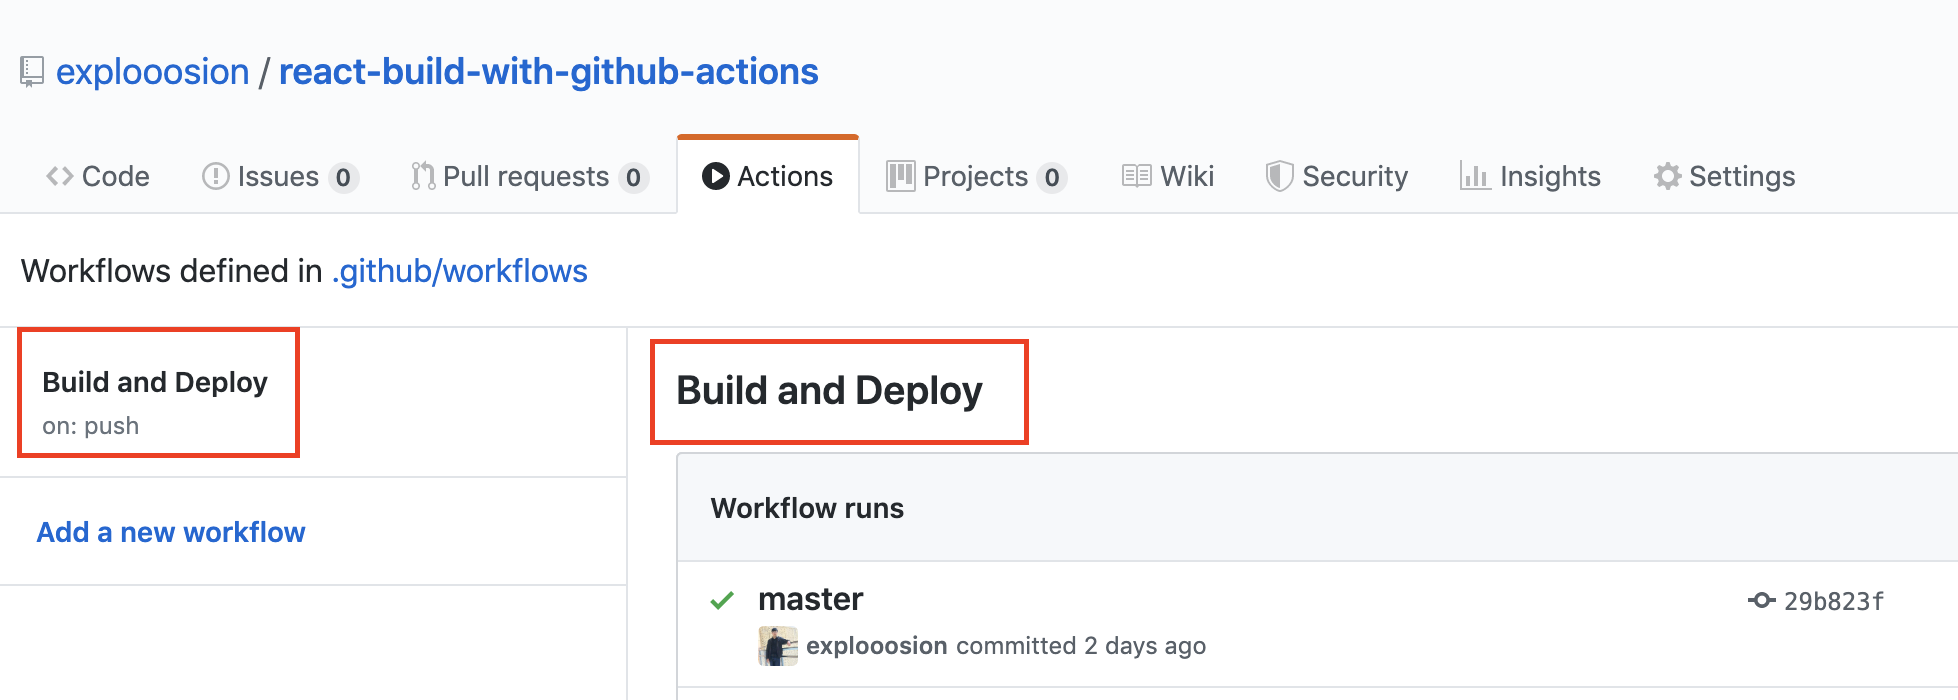
Task: Open the Issues tab
Action: coord(279,176)
